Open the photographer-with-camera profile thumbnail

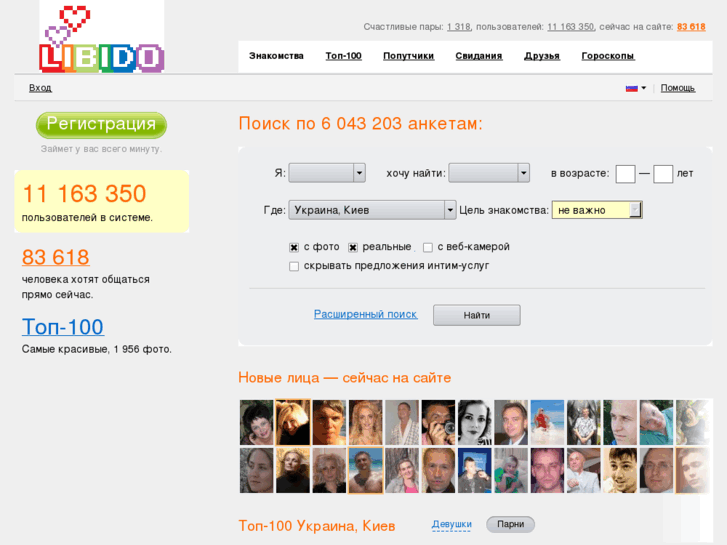[x=438, y=423]
